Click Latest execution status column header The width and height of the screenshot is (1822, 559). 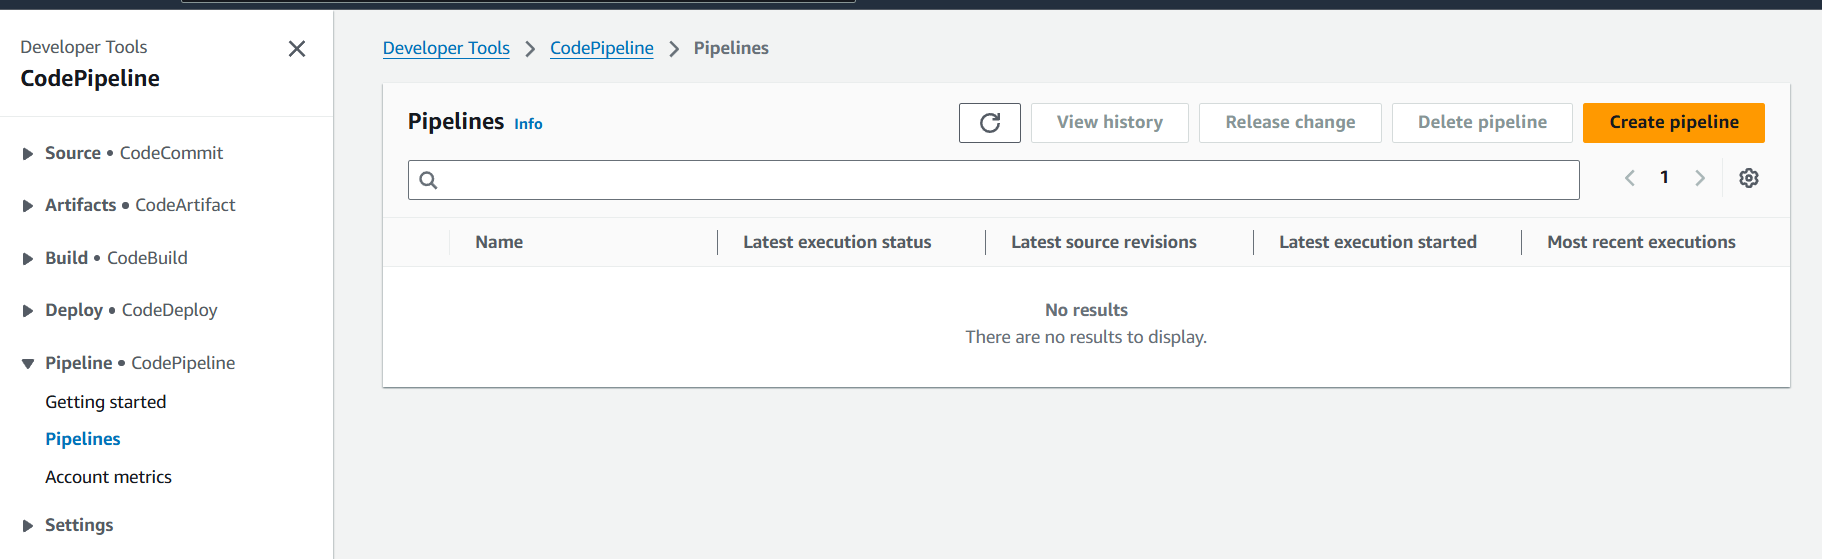837,242
